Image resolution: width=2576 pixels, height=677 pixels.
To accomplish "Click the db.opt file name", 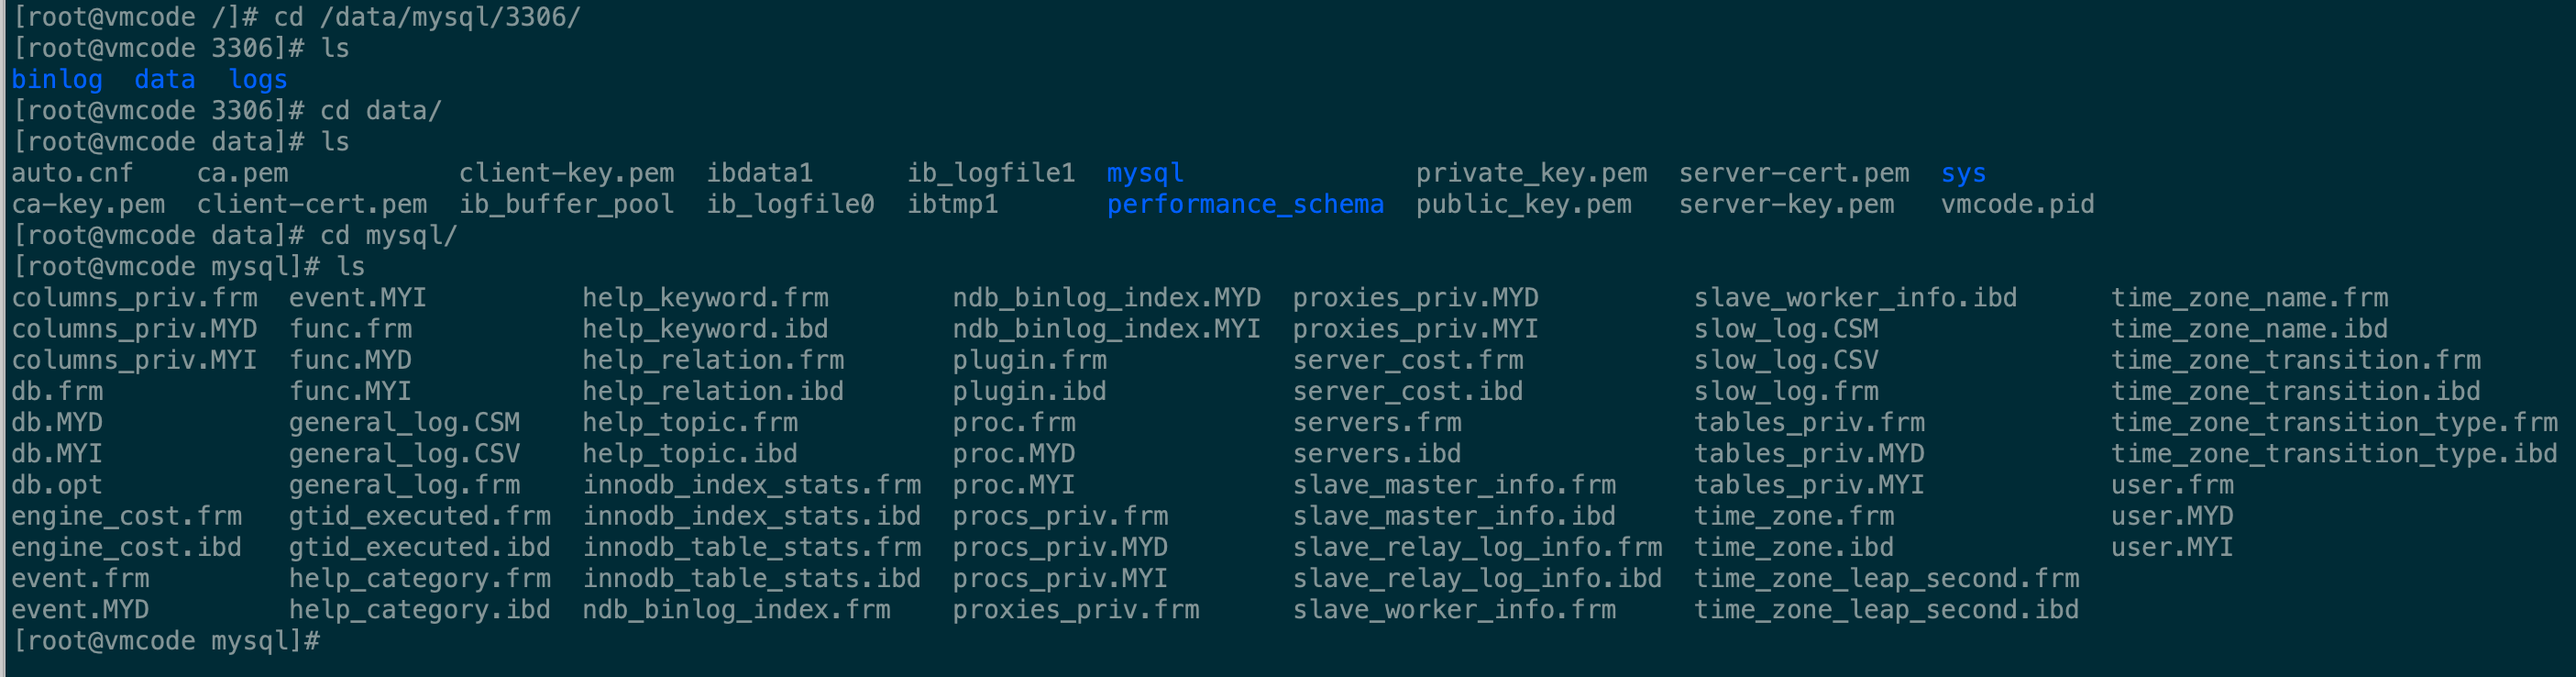I will pos(57,485).
